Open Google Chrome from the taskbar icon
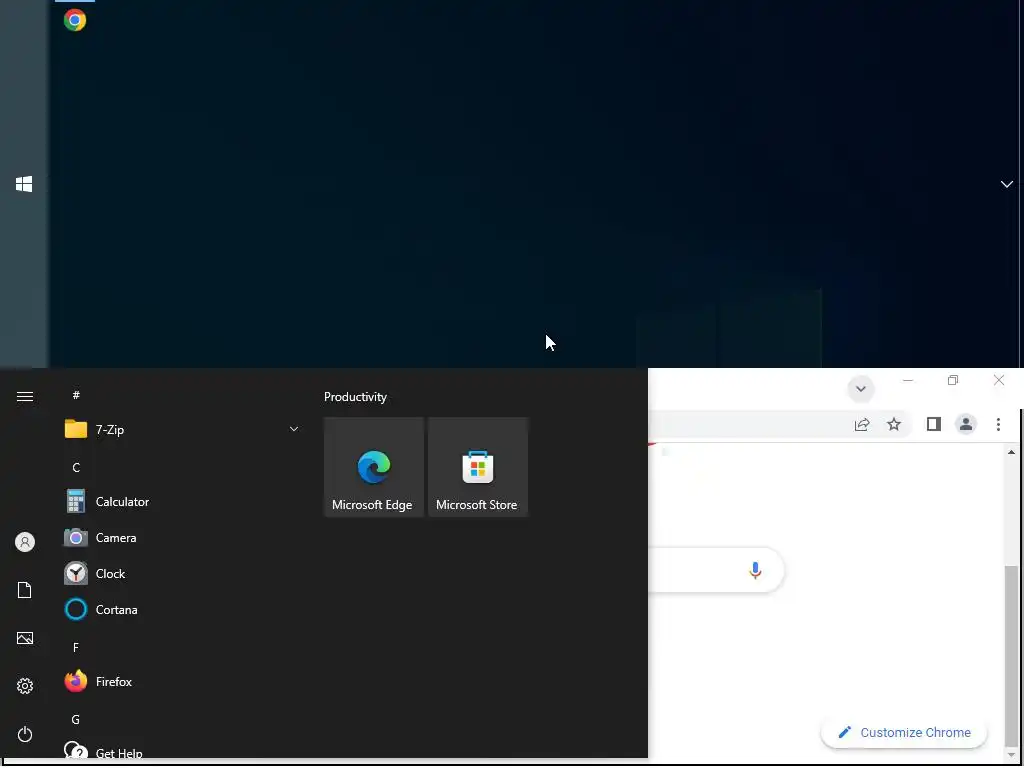The height and width of the screenshot is (768, 1024). [74, 20]
